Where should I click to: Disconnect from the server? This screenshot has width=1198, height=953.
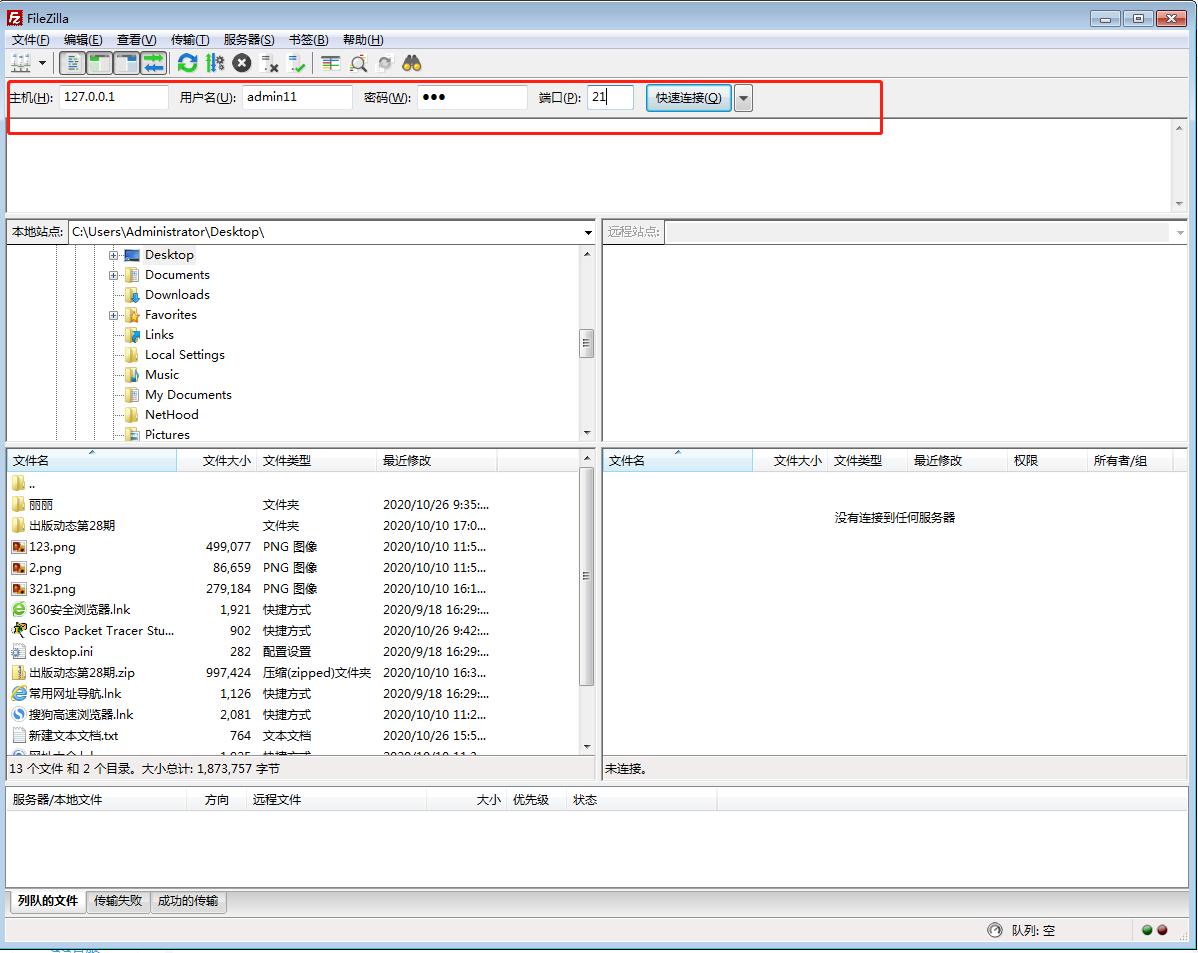tap(268, 62)
